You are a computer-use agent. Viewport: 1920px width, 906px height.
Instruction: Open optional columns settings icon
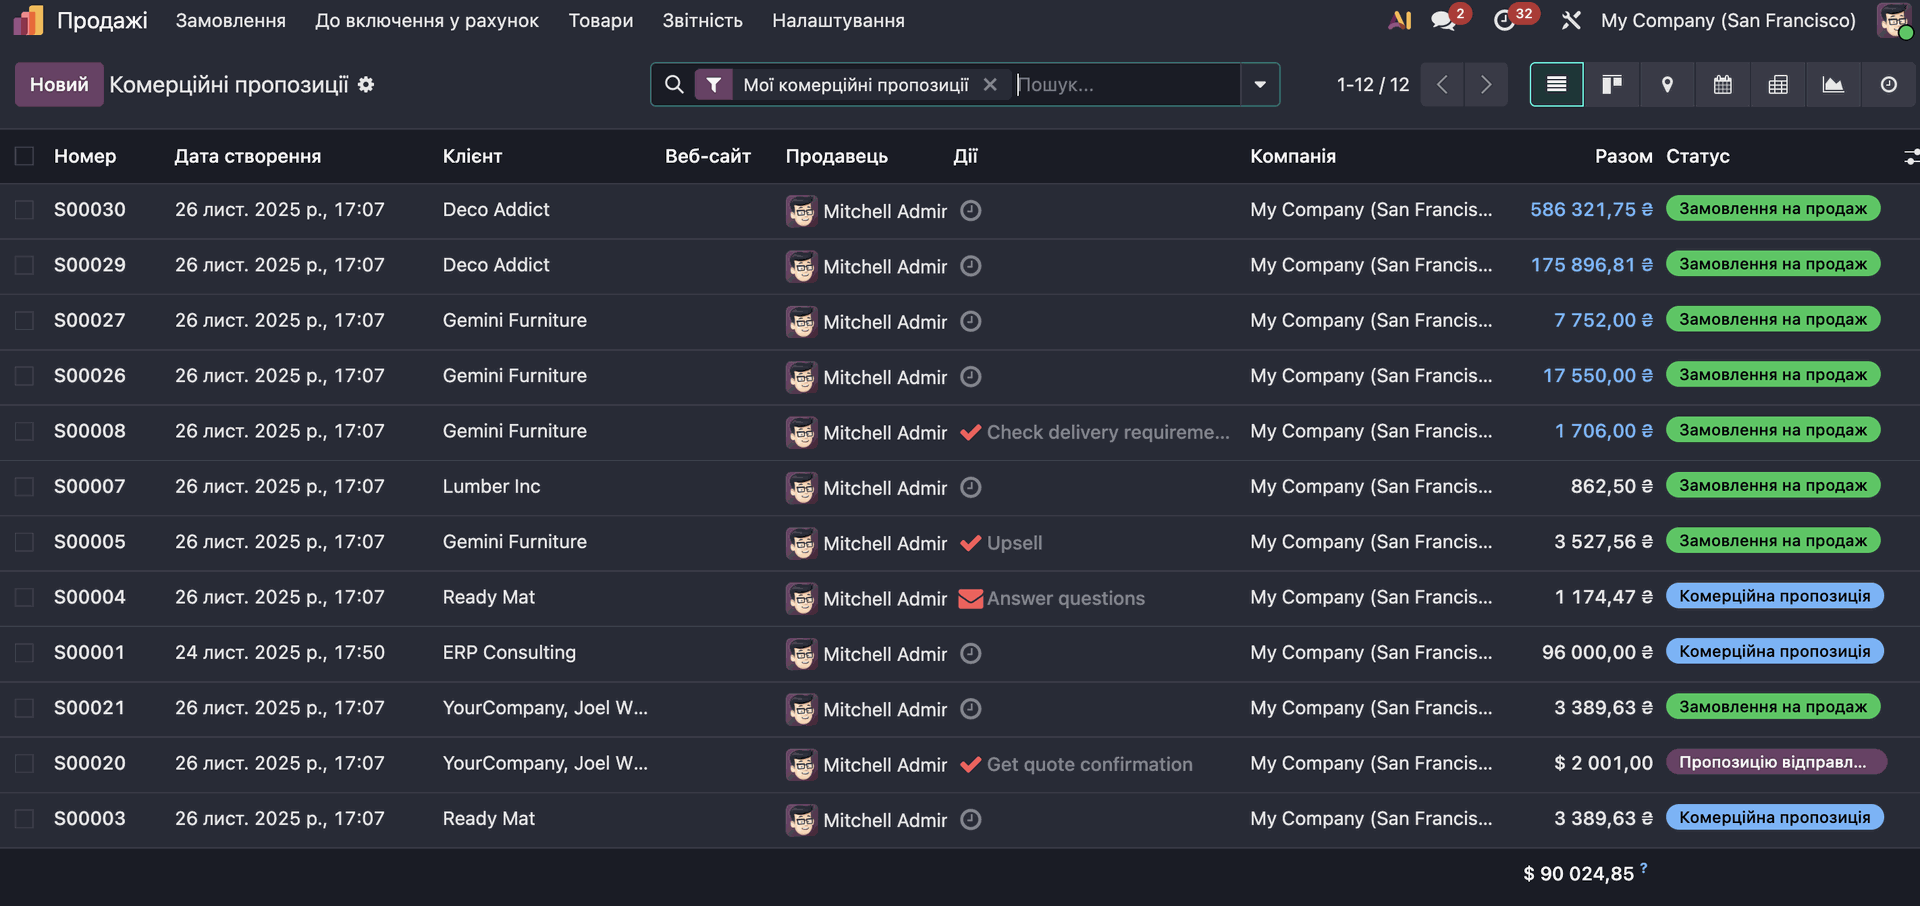(x=1910, y=157)
